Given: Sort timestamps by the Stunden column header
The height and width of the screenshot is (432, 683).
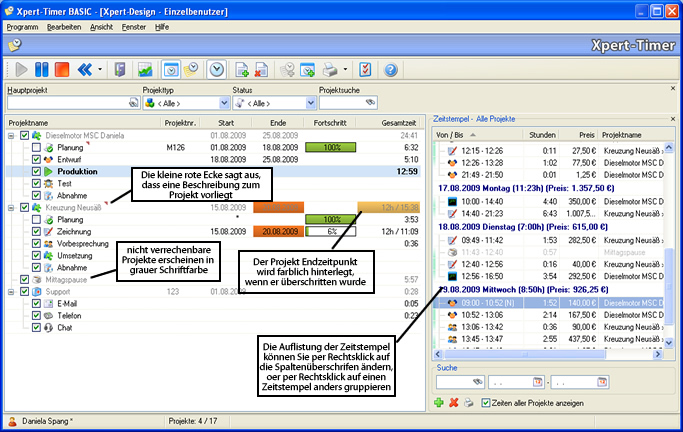Looking at the screenshot, I should pyautogui.click(x=540, y=135).
